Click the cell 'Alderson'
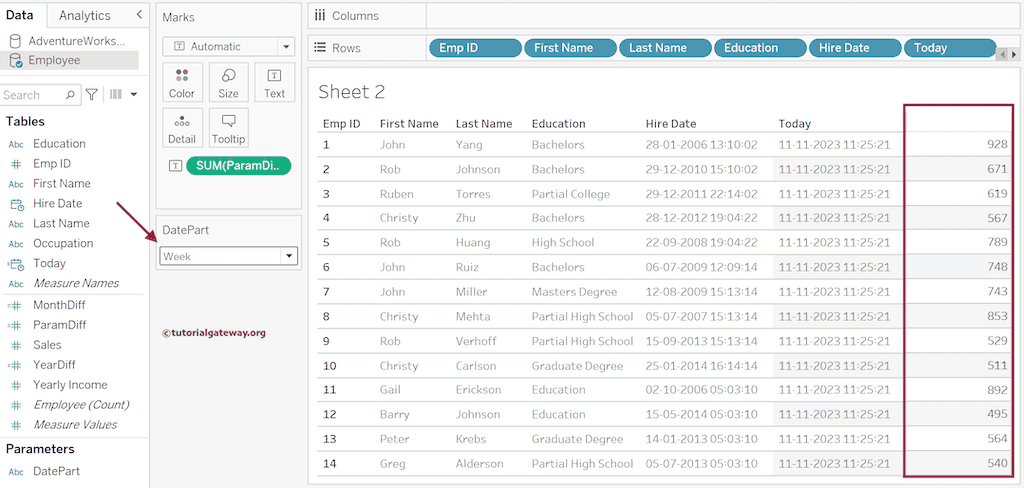Image resolution: width=1024 pixels, height=488 pixels. click(x=479, y=464)
